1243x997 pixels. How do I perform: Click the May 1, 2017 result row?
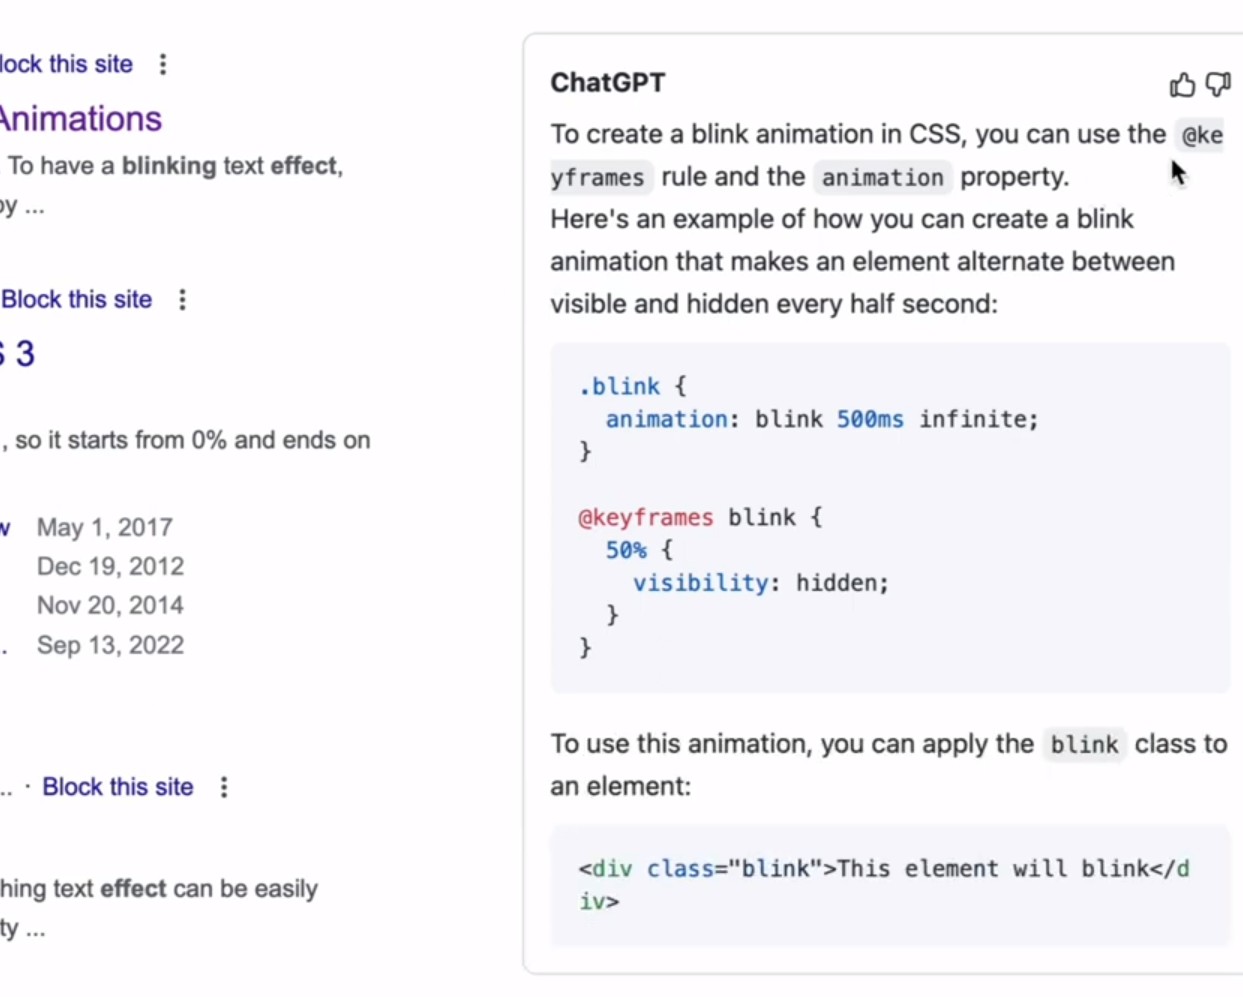[x=104, y=527]
